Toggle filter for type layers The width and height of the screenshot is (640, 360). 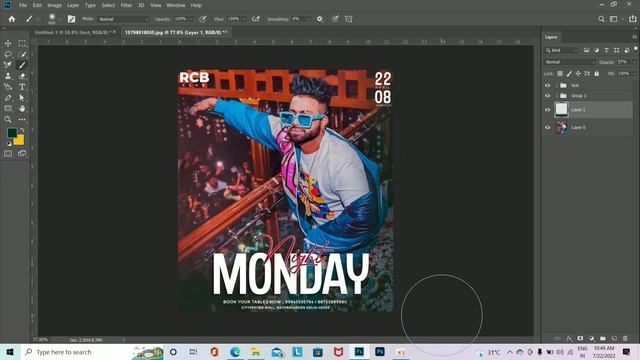click(x=607, y=50)
